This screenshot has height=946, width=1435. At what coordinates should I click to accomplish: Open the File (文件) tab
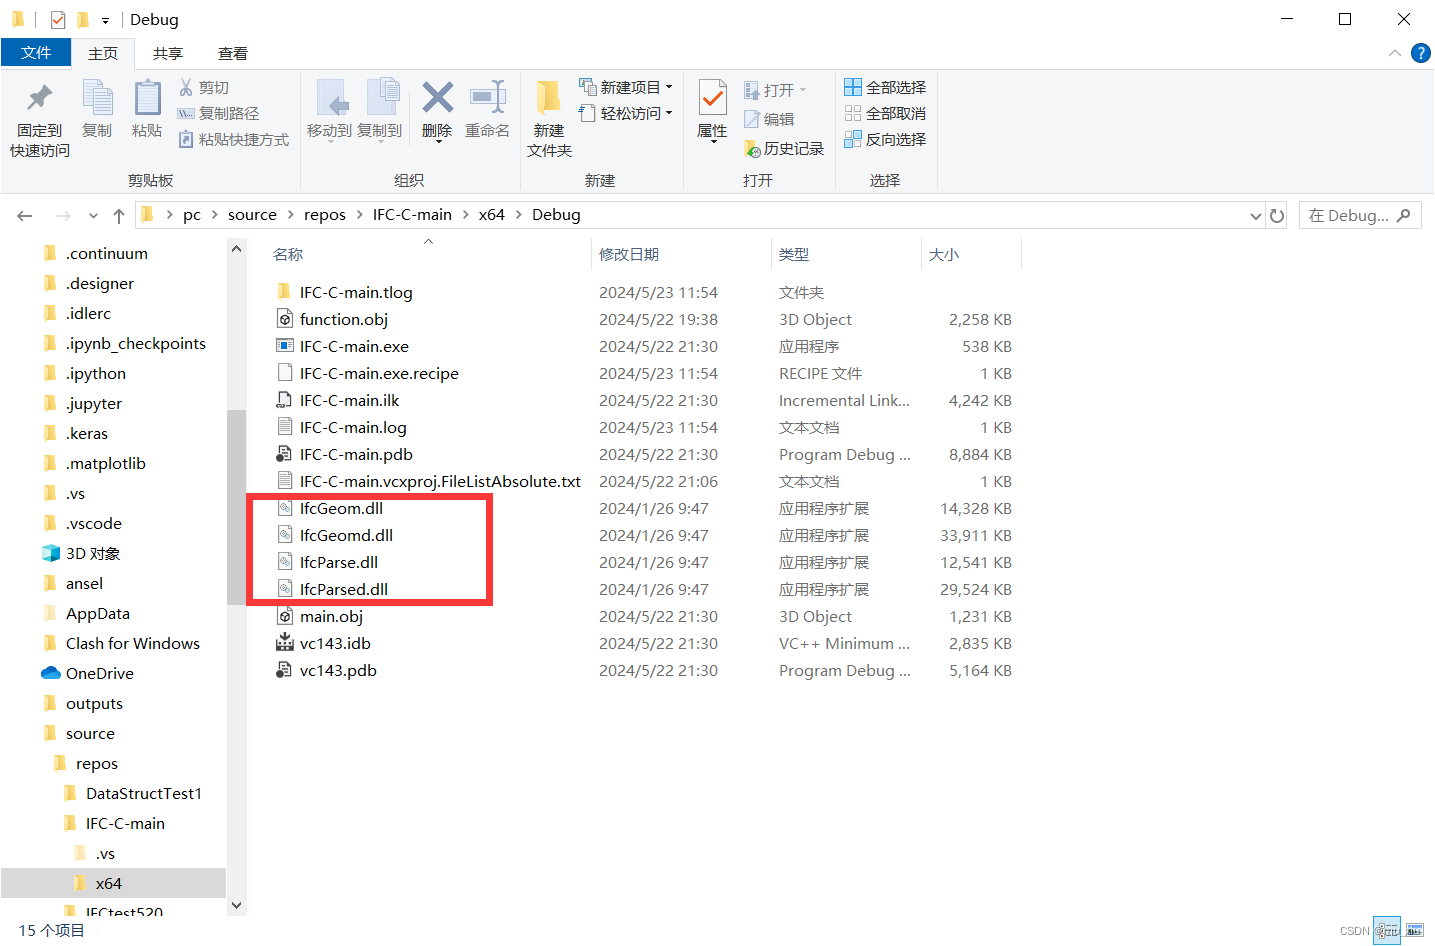[36, 53]
